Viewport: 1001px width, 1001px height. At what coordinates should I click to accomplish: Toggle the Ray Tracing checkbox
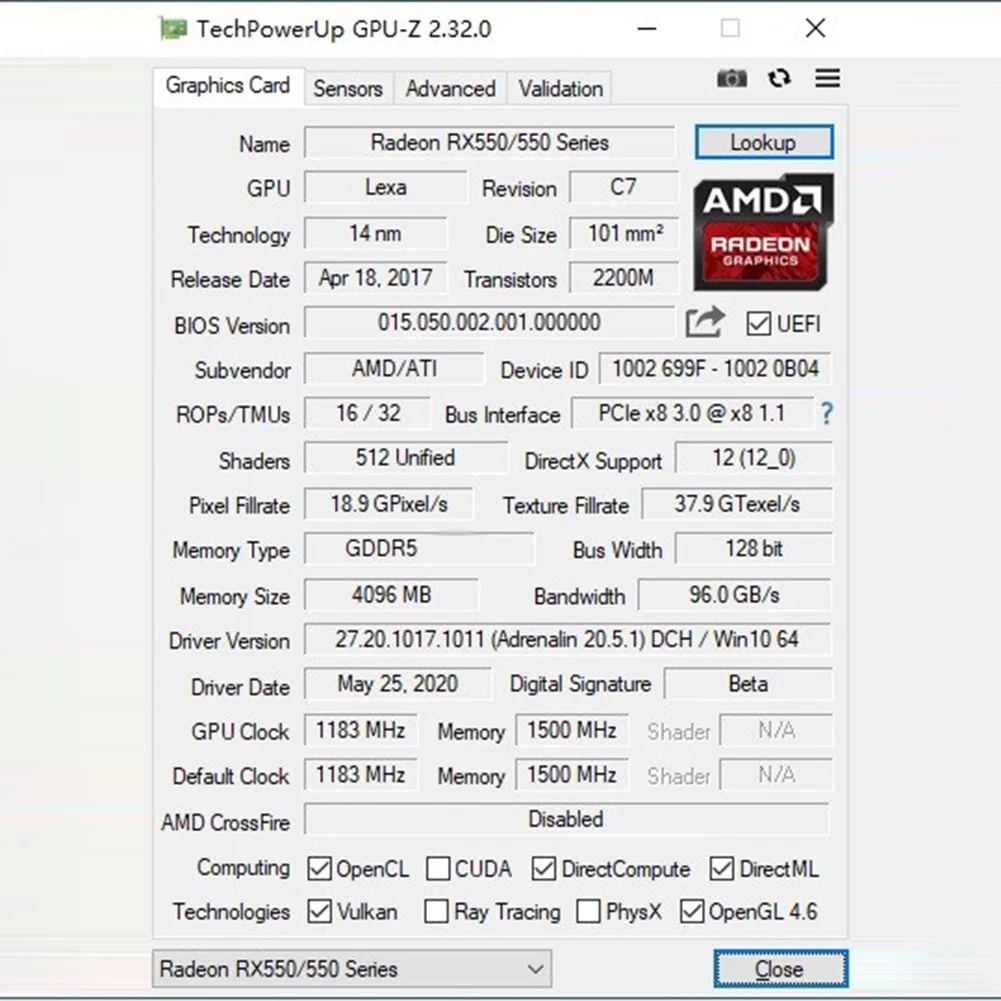pyautogui.click(x=436, y=912)
